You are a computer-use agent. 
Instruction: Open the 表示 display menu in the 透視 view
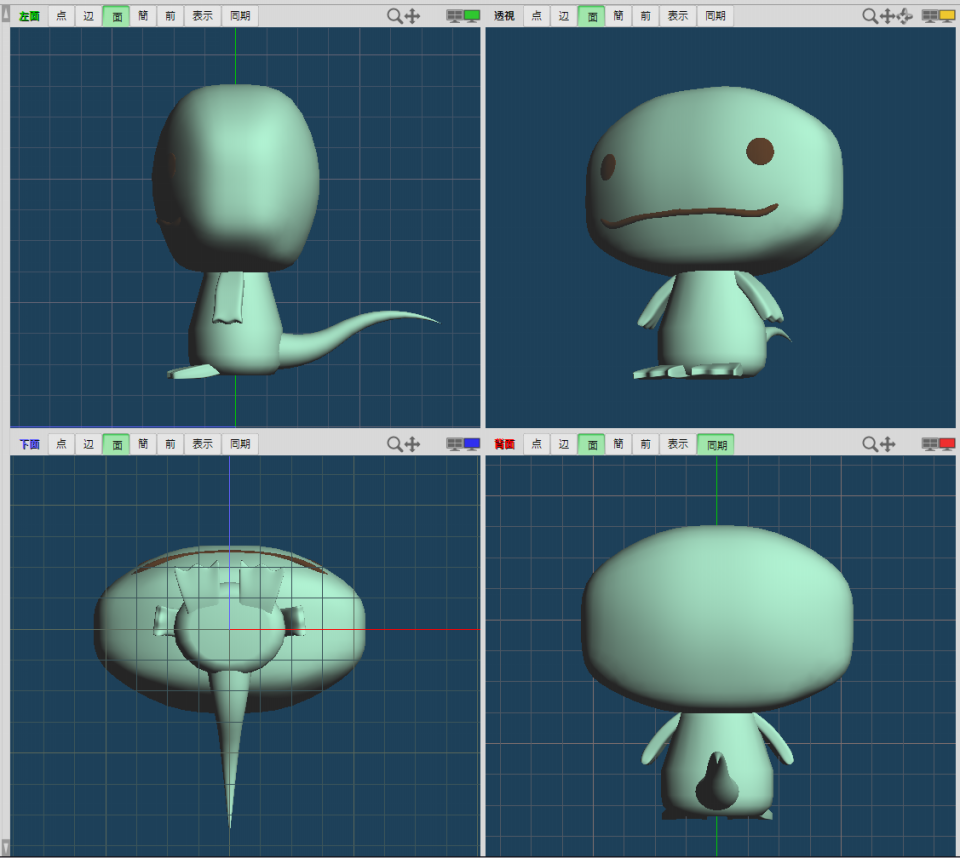[678, 16]
